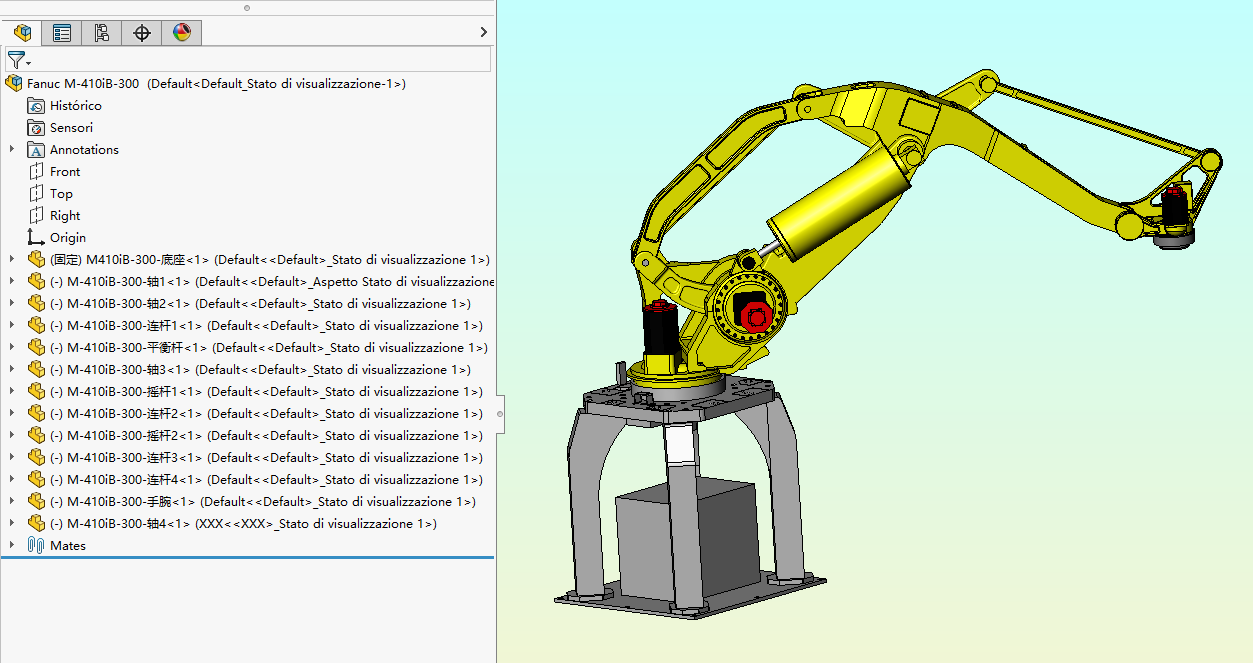This screenshot has width=1253, height=663.
Task: Select the M-410iB-300-手腕<1> row text
Action: pos(263,502)
